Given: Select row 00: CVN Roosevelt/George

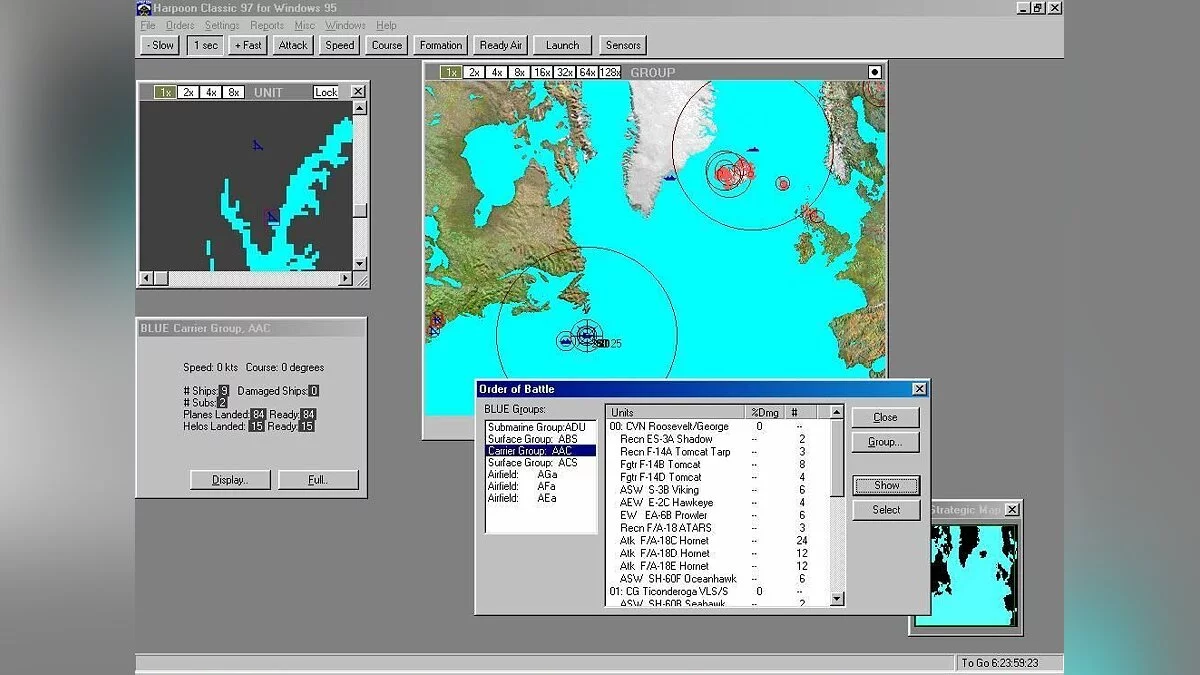Looking at the screenshot, I should [717, 427].
